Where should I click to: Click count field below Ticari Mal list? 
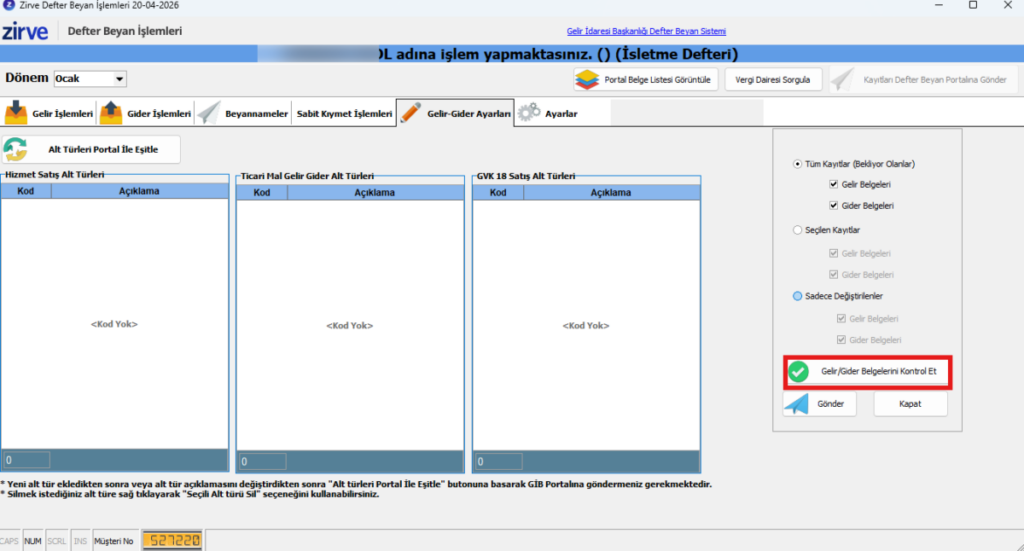tap(263, 462)
